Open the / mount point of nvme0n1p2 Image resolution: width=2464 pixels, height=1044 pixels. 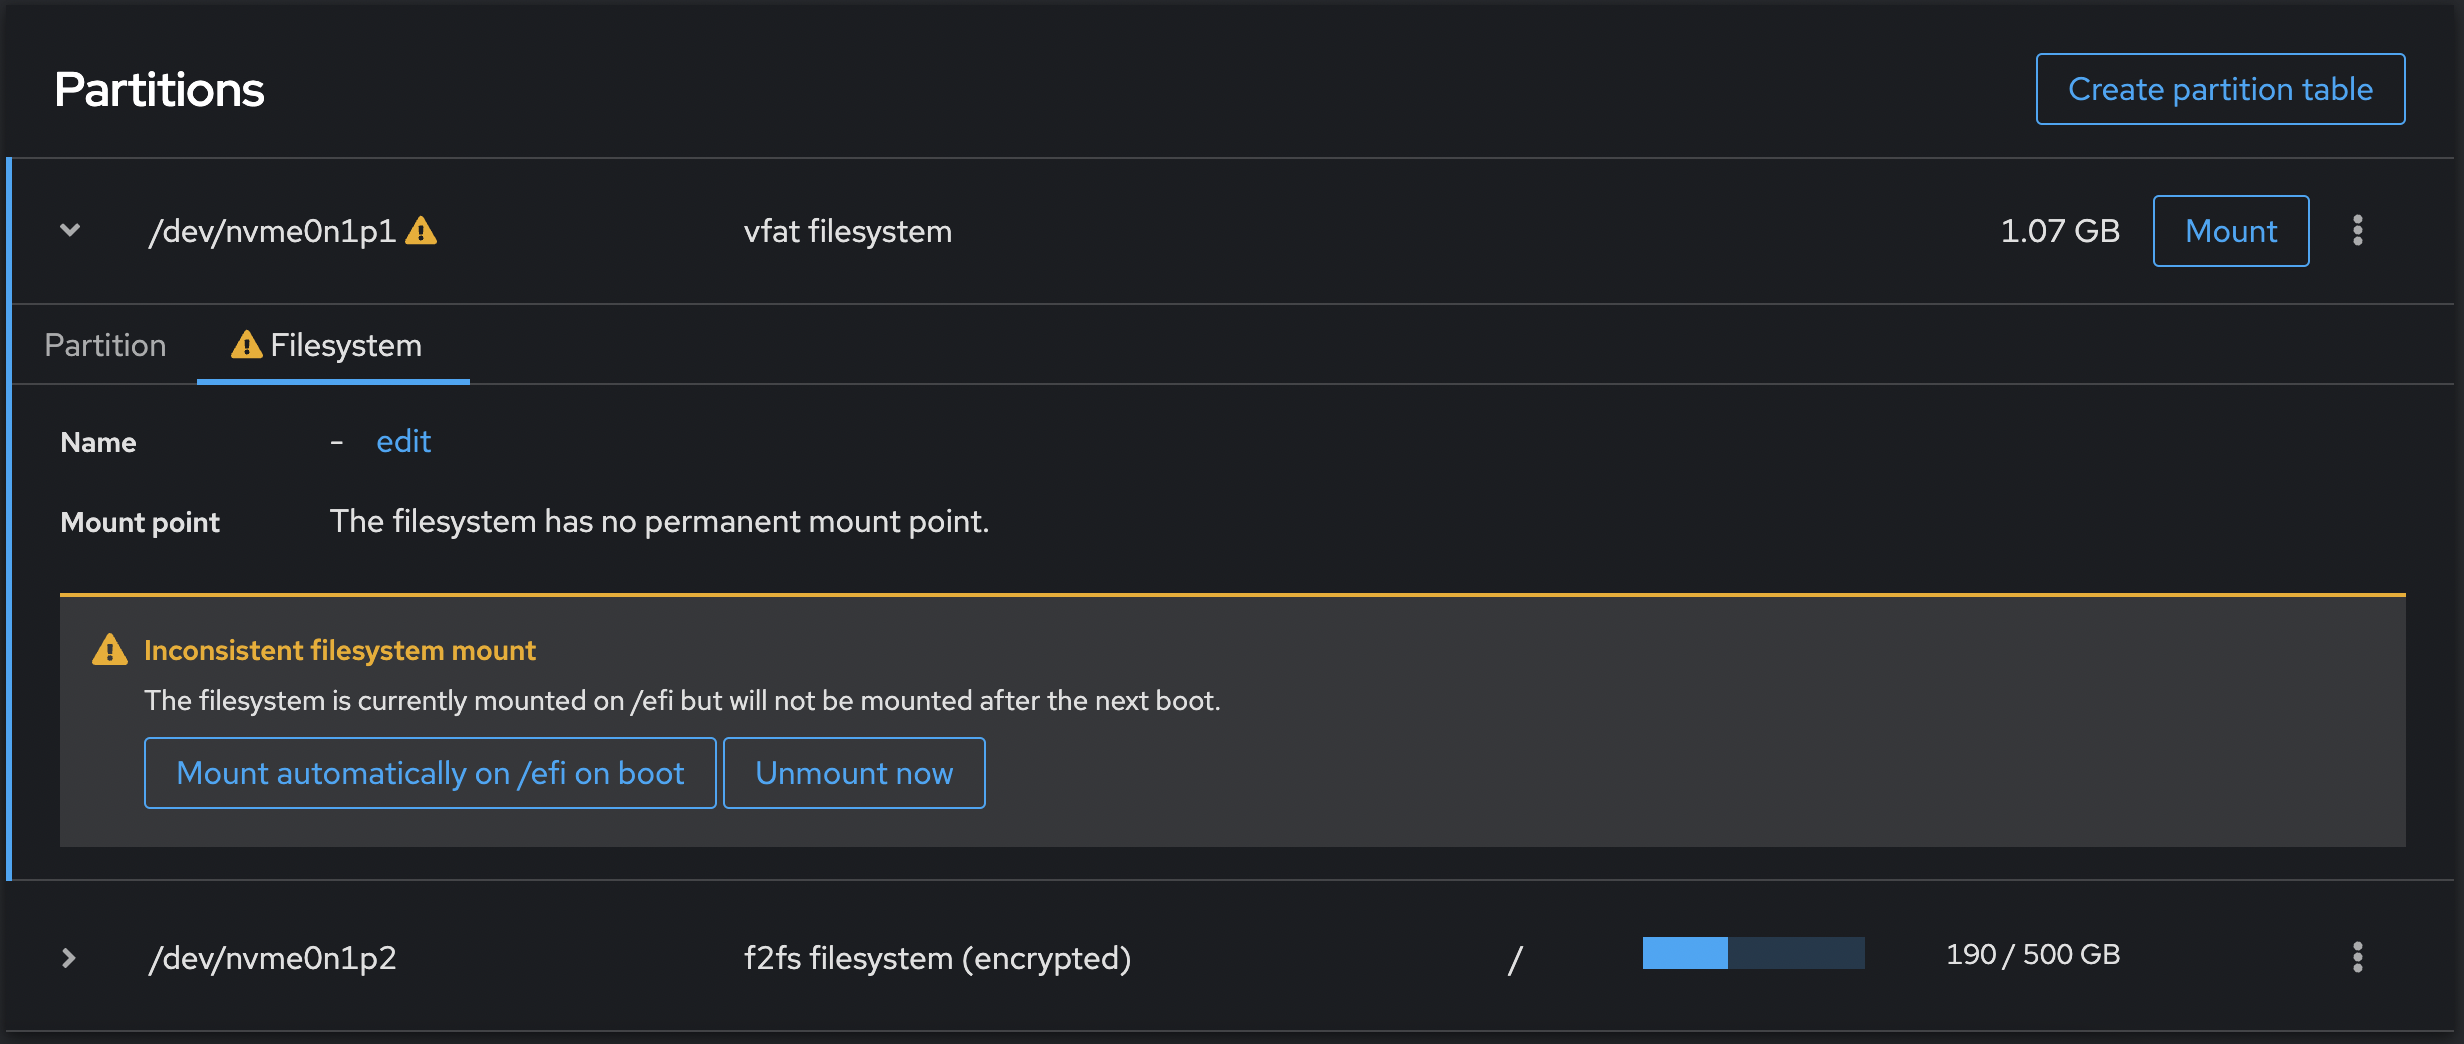(x=1516, y=958)
